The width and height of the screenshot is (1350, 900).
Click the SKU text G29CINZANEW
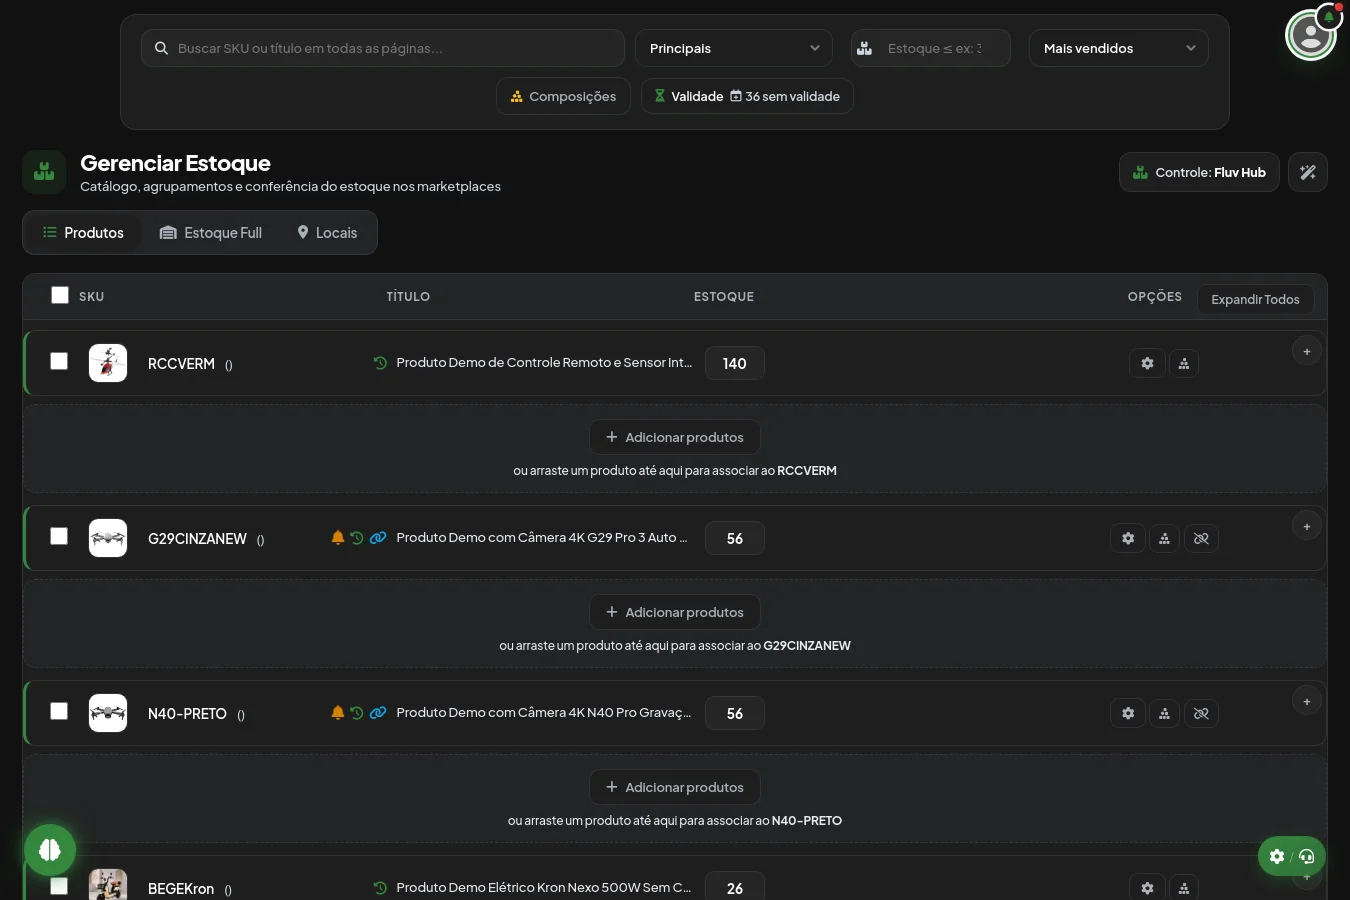tap(197, 539)
